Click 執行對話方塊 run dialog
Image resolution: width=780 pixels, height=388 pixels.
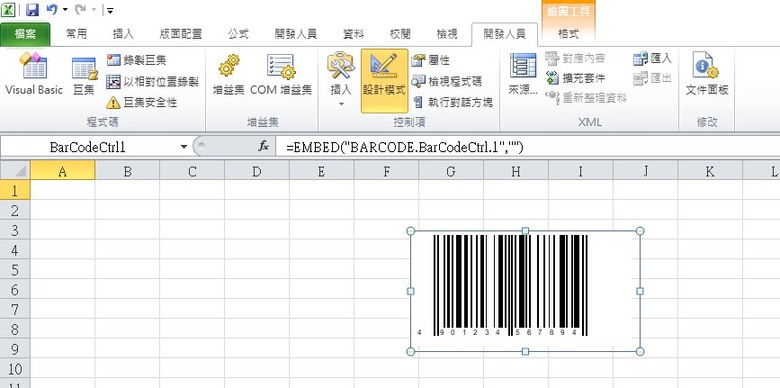452,102
